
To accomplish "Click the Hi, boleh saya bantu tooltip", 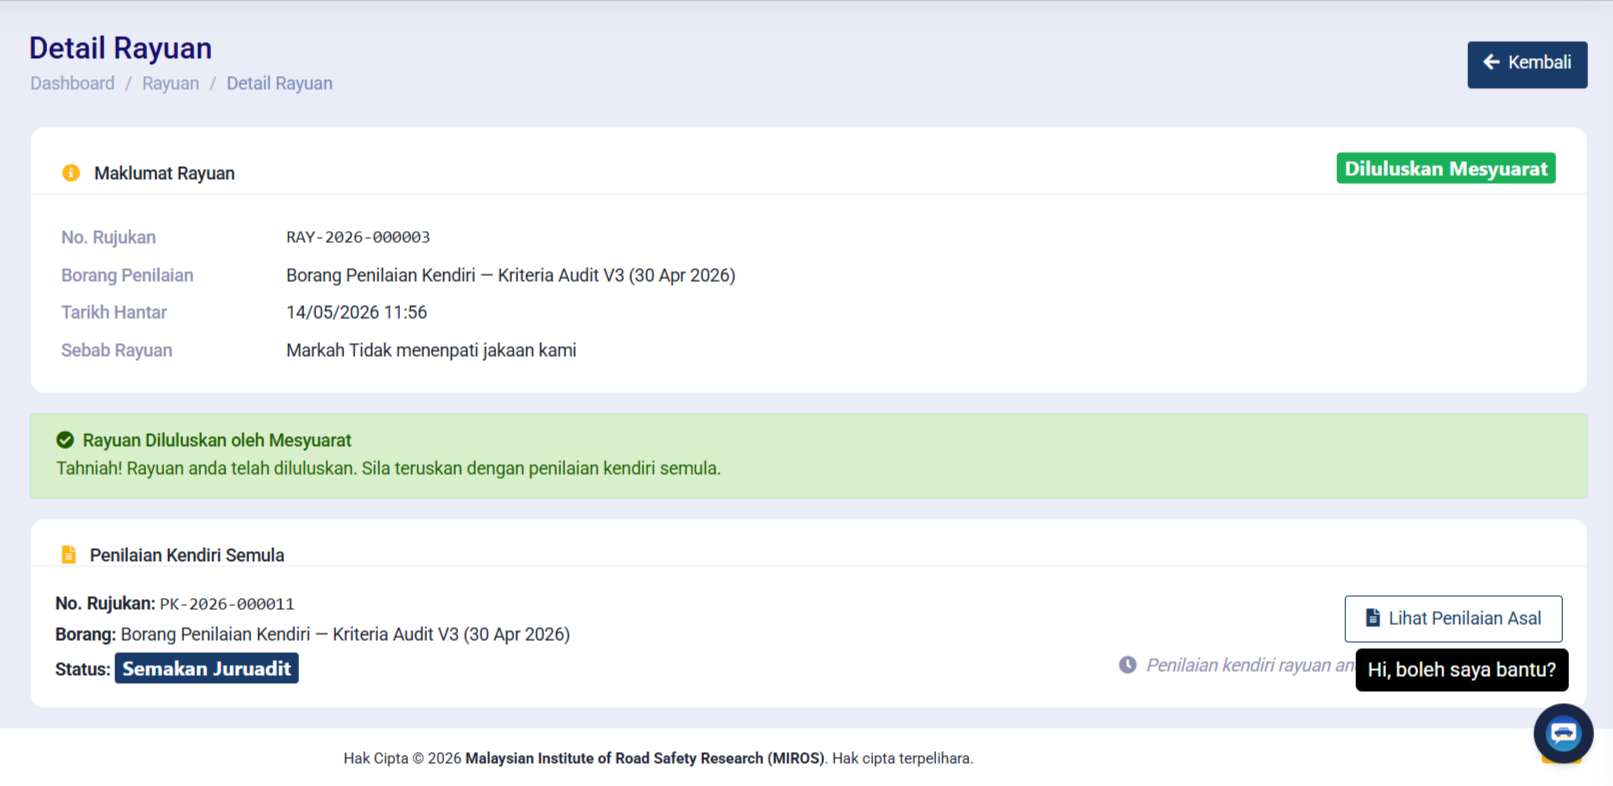I will [x=1462, y=670].
